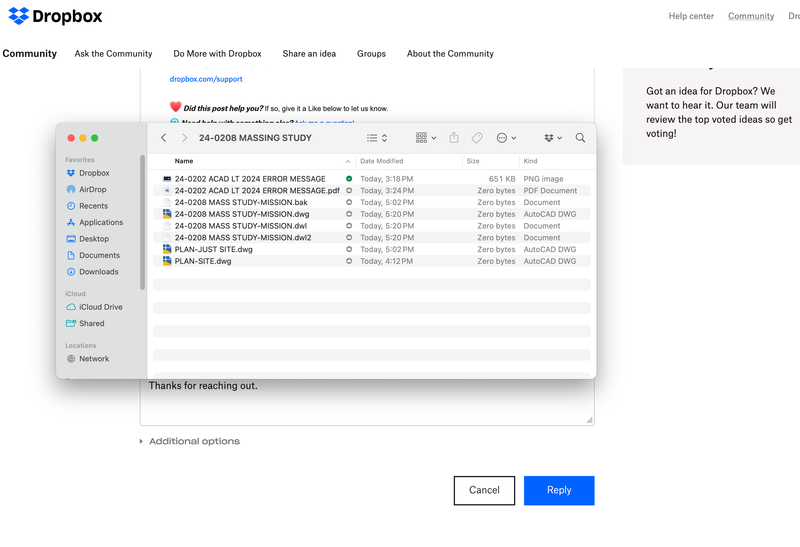The width and height of the screenshot is (800, 547).
Task: Open the more actions ellipsis menu
Action: pyautogui.click(x=506, y=138)
